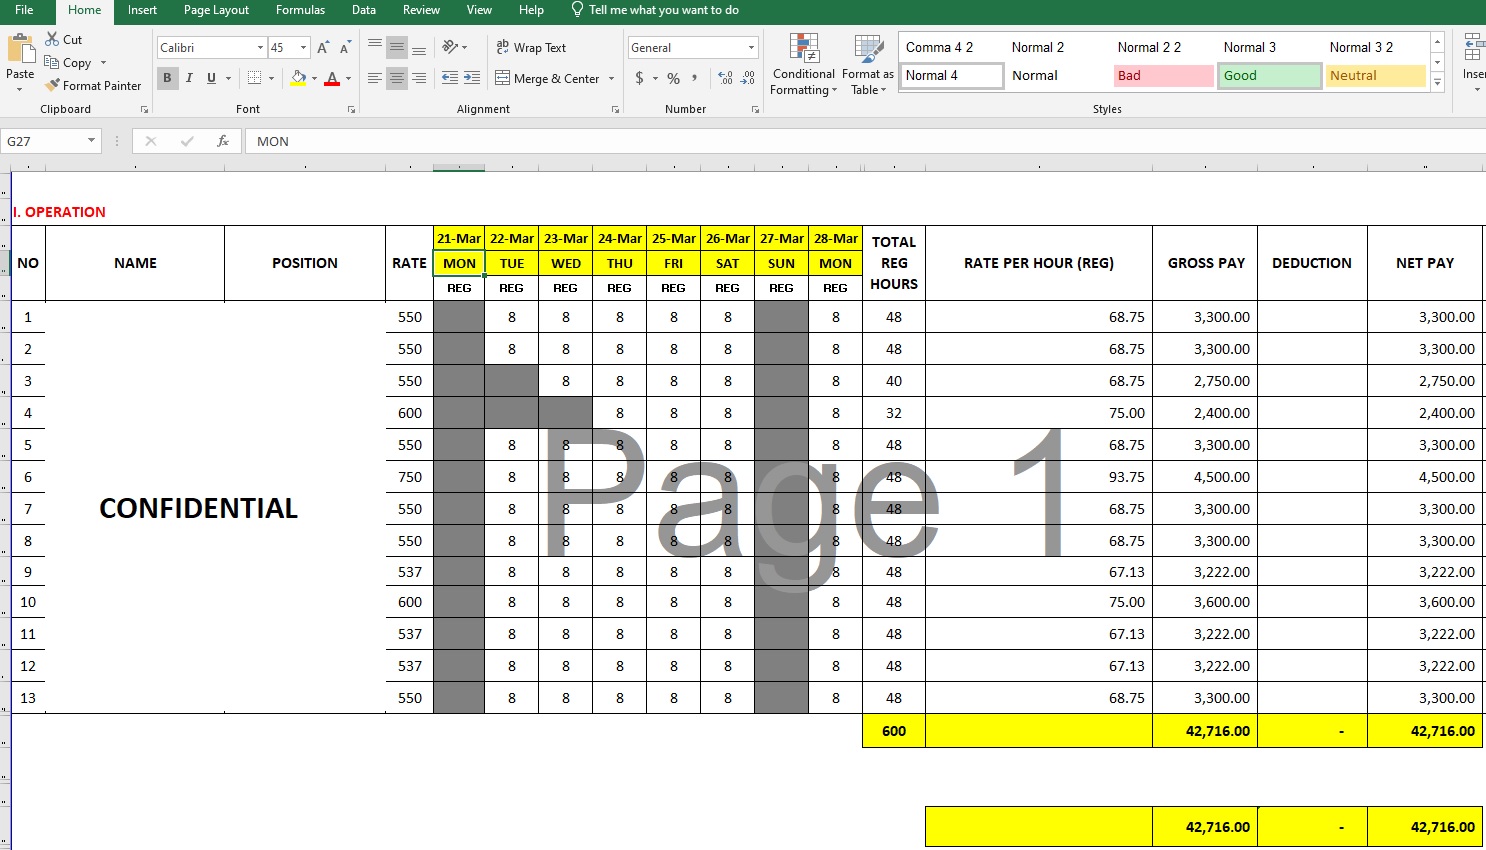Apply red Font Color
Image resolution: width=1486 pixels, height=850 pixels.
pyautogui.click(x=332, y=78)
